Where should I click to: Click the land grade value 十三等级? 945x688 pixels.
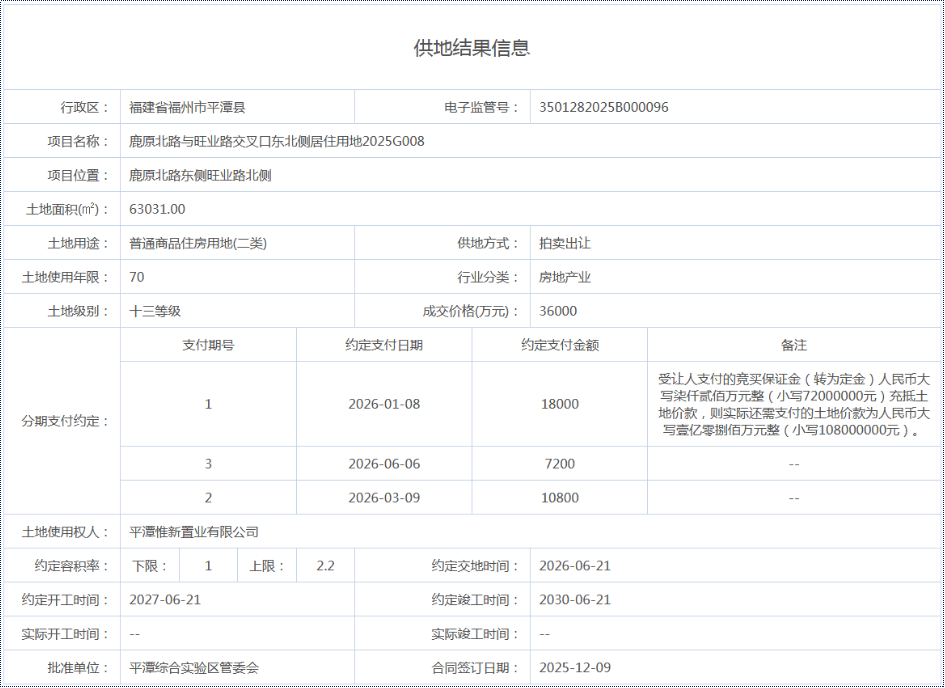coord(155,311)
